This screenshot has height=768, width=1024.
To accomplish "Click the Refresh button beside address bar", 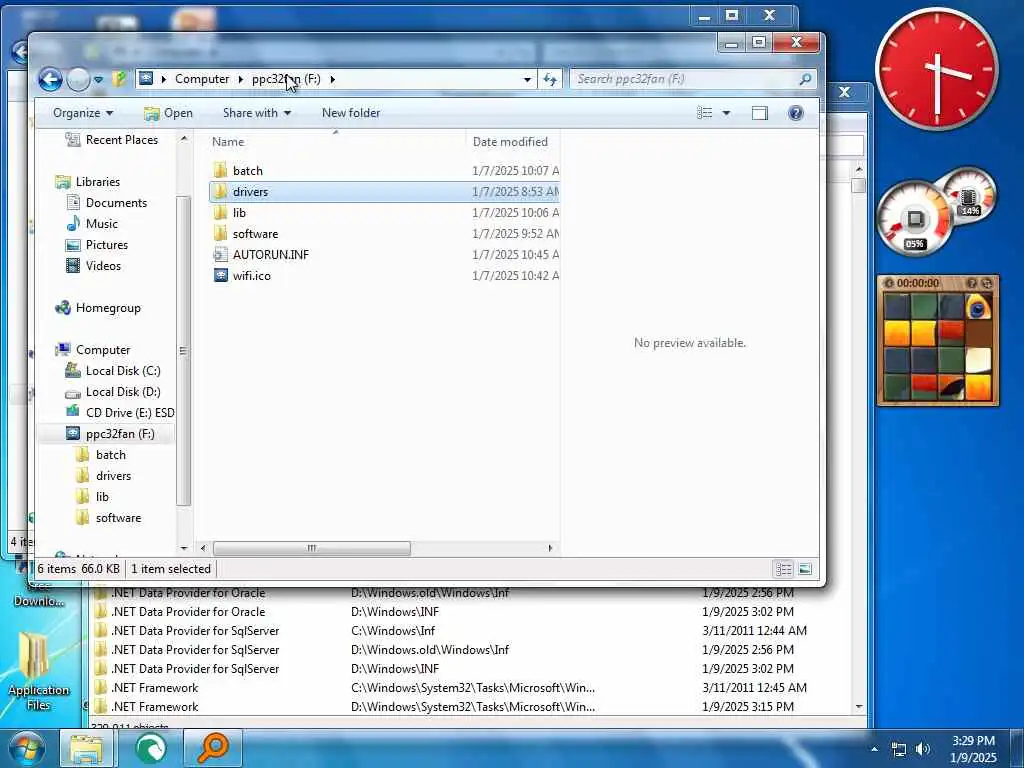I will [x=550, y=79].
